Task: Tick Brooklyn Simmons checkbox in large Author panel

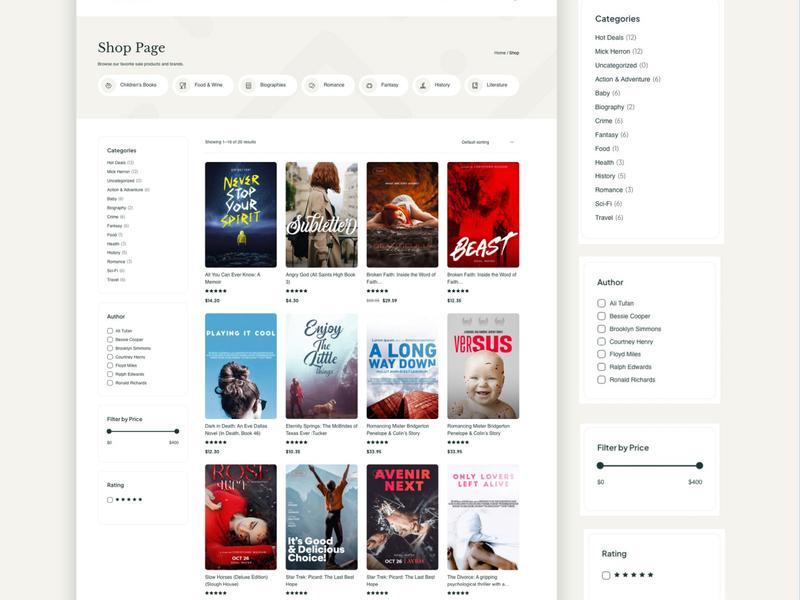Action: point(602,329)
